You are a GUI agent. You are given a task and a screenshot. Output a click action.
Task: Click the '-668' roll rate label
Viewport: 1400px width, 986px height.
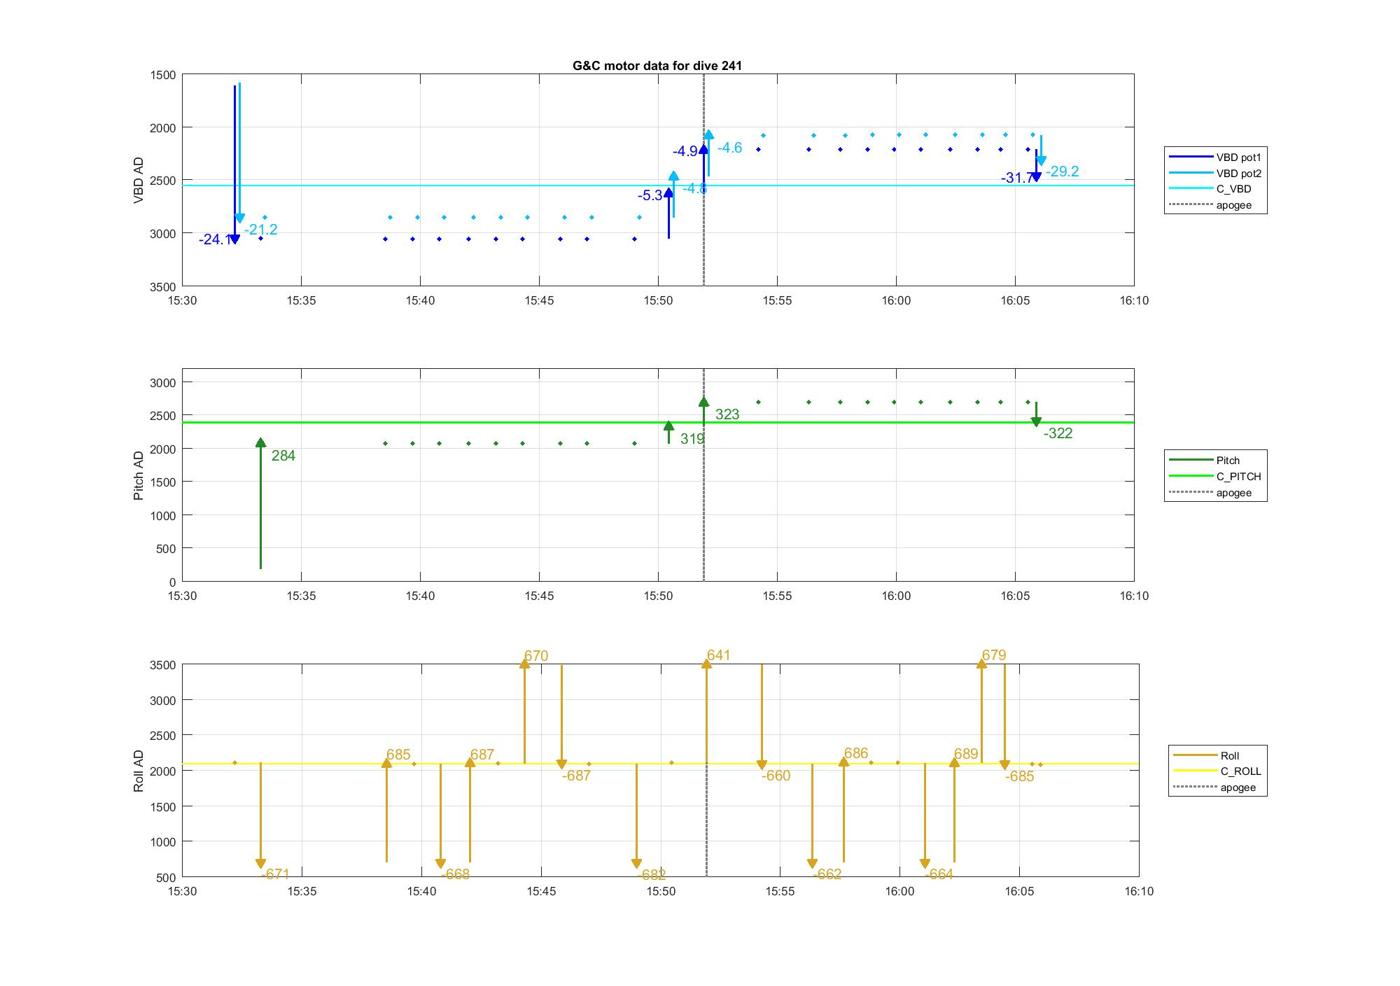tap(455, 874)
